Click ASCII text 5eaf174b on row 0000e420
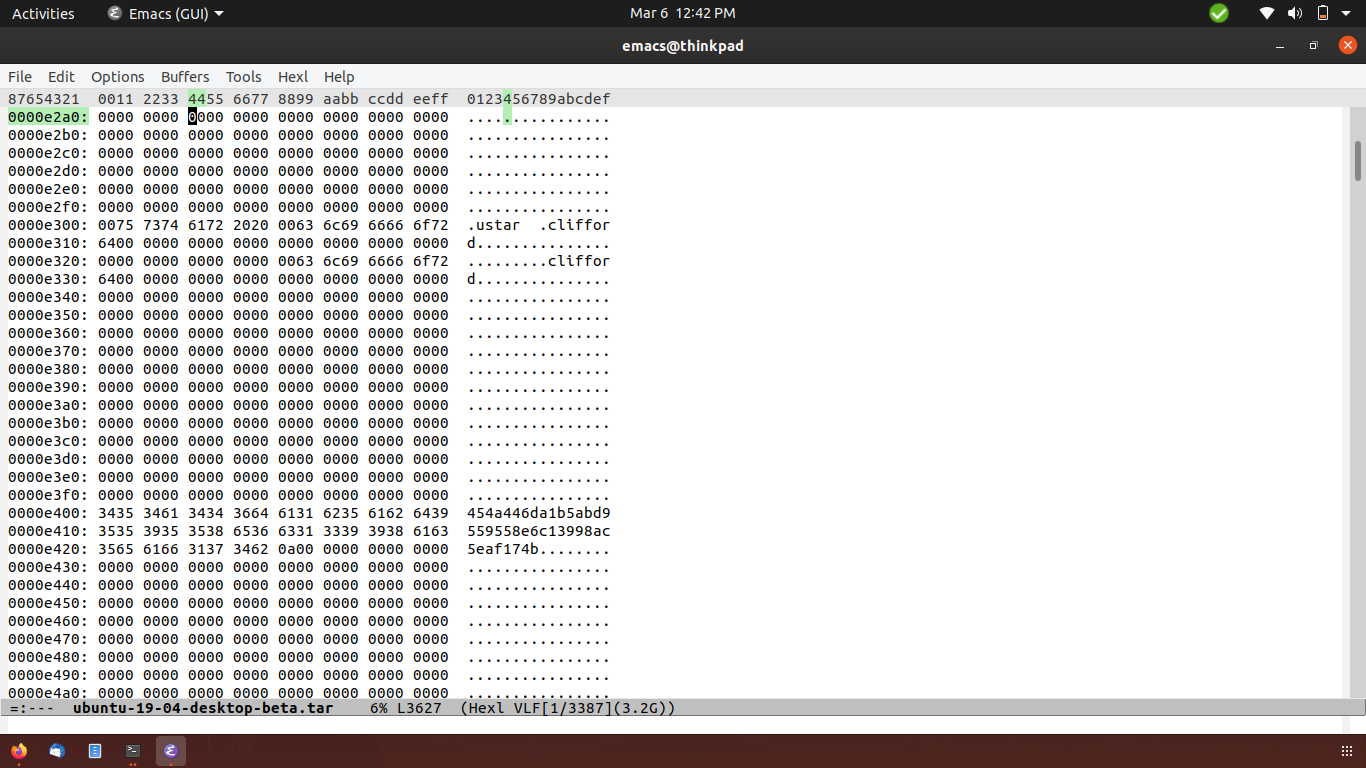 503,549
